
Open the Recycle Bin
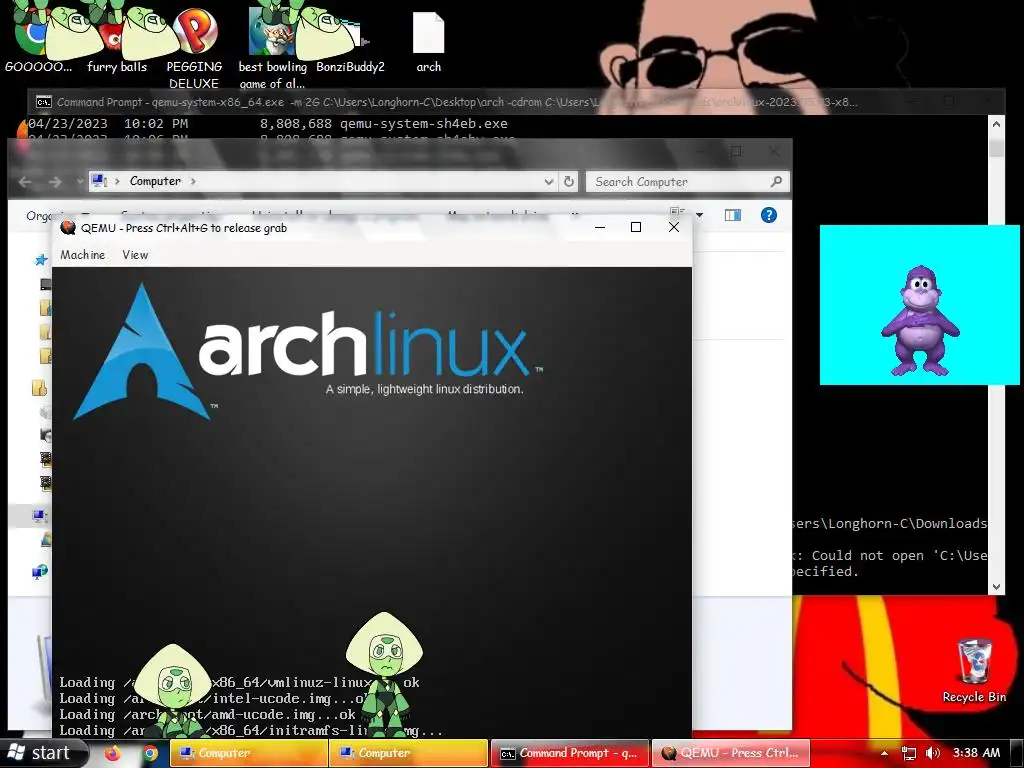974,671
